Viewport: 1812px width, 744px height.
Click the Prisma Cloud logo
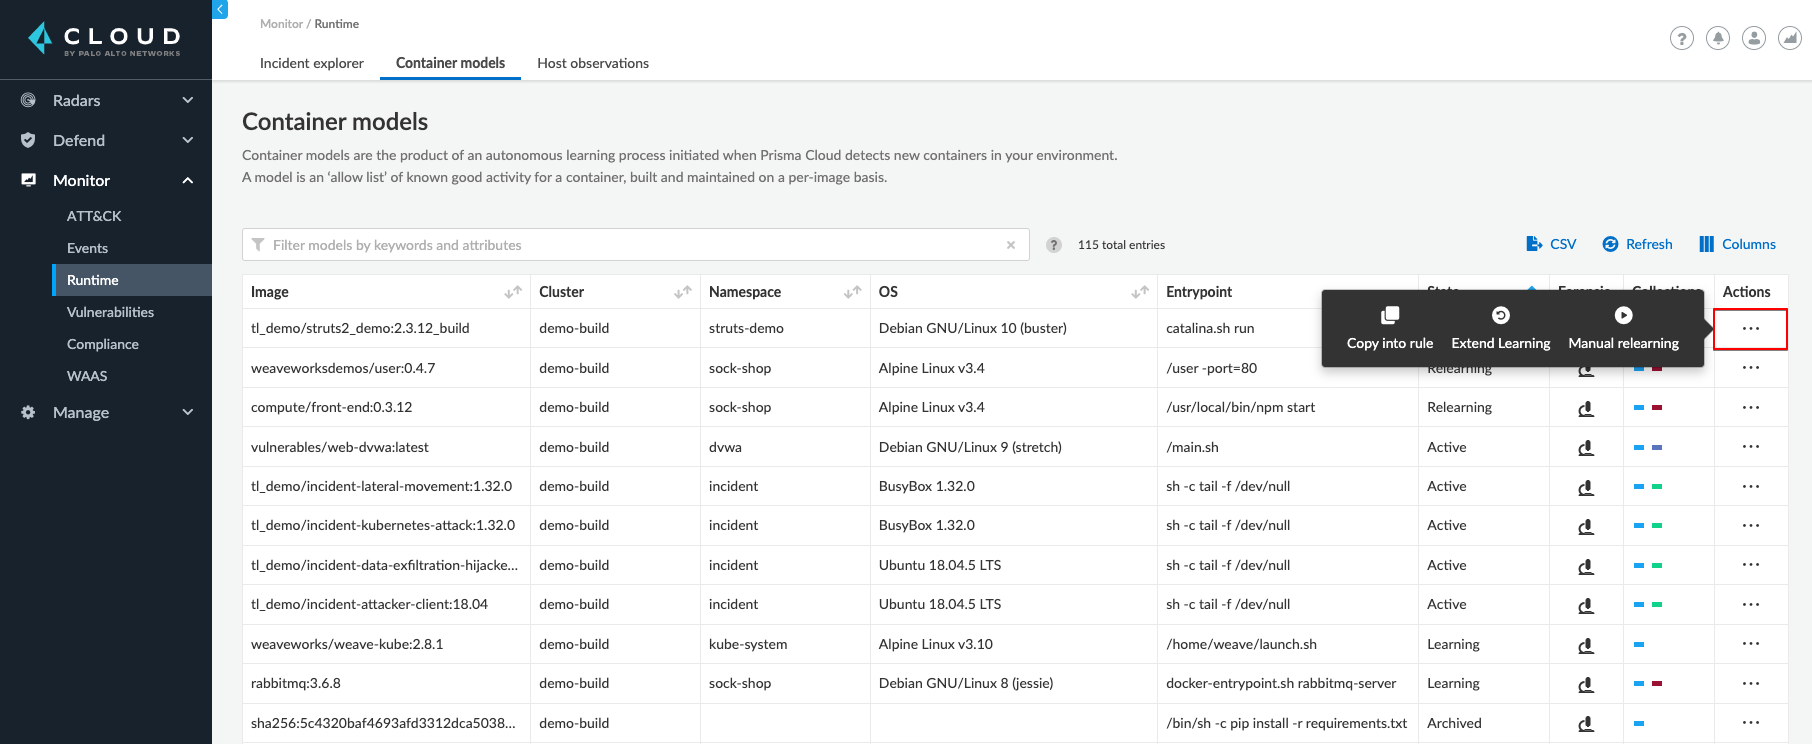105,39
